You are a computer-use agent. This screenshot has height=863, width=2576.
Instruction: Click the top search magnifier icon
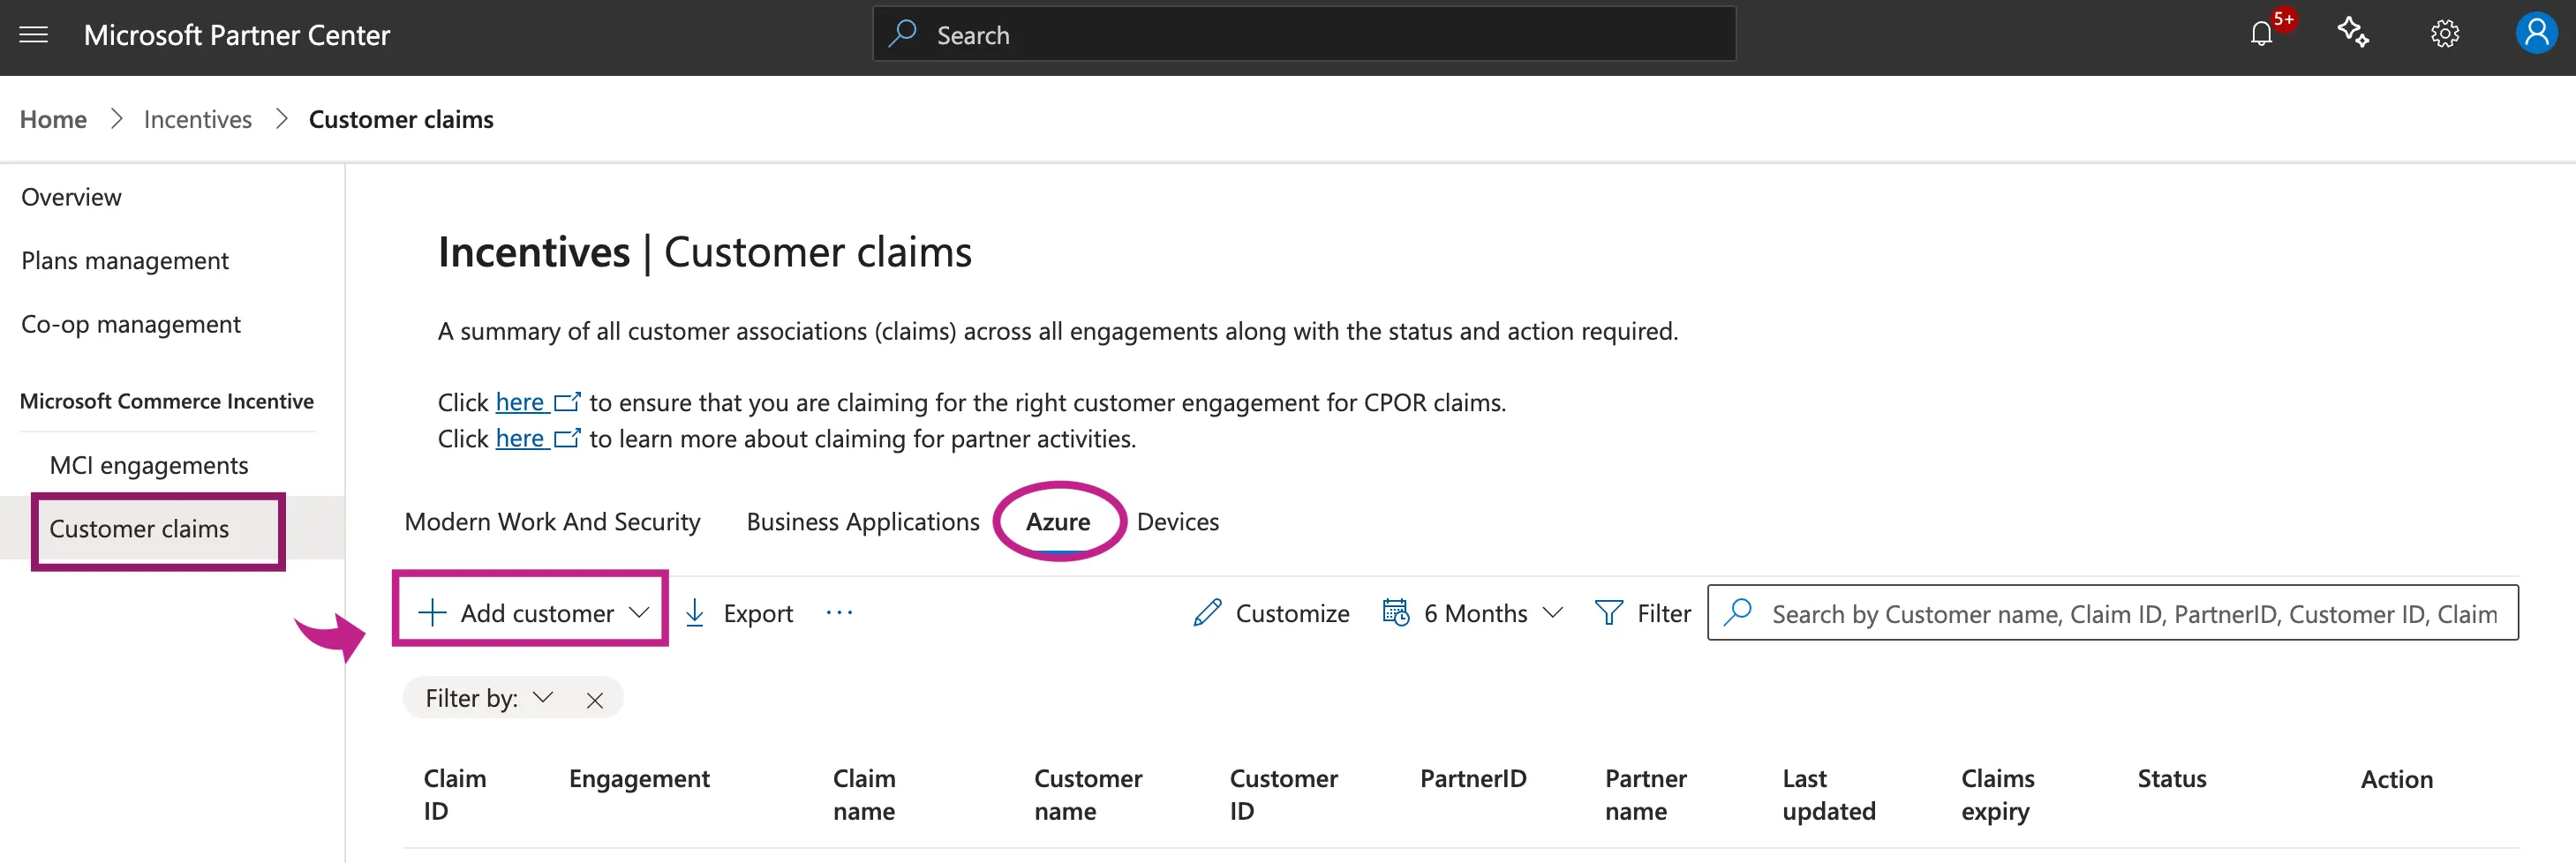[902, 34]
